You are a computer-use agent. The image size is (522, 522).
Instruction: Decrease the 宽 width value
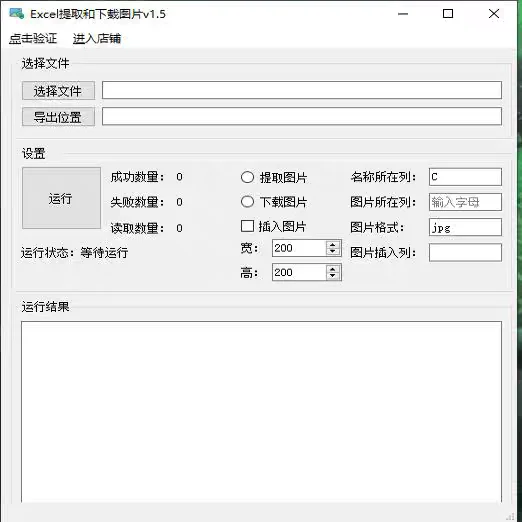click(332, 251)
